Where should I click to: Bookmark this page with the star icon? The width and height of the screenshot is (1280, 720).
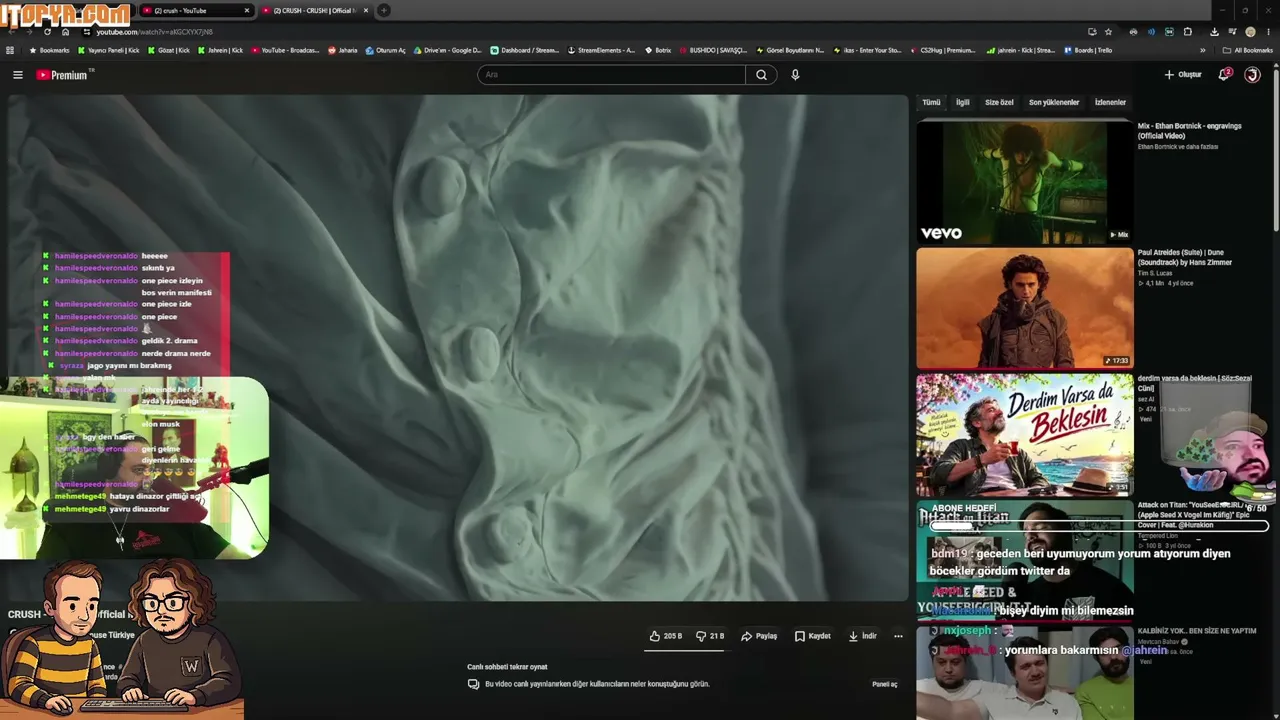coord(1108,32)
